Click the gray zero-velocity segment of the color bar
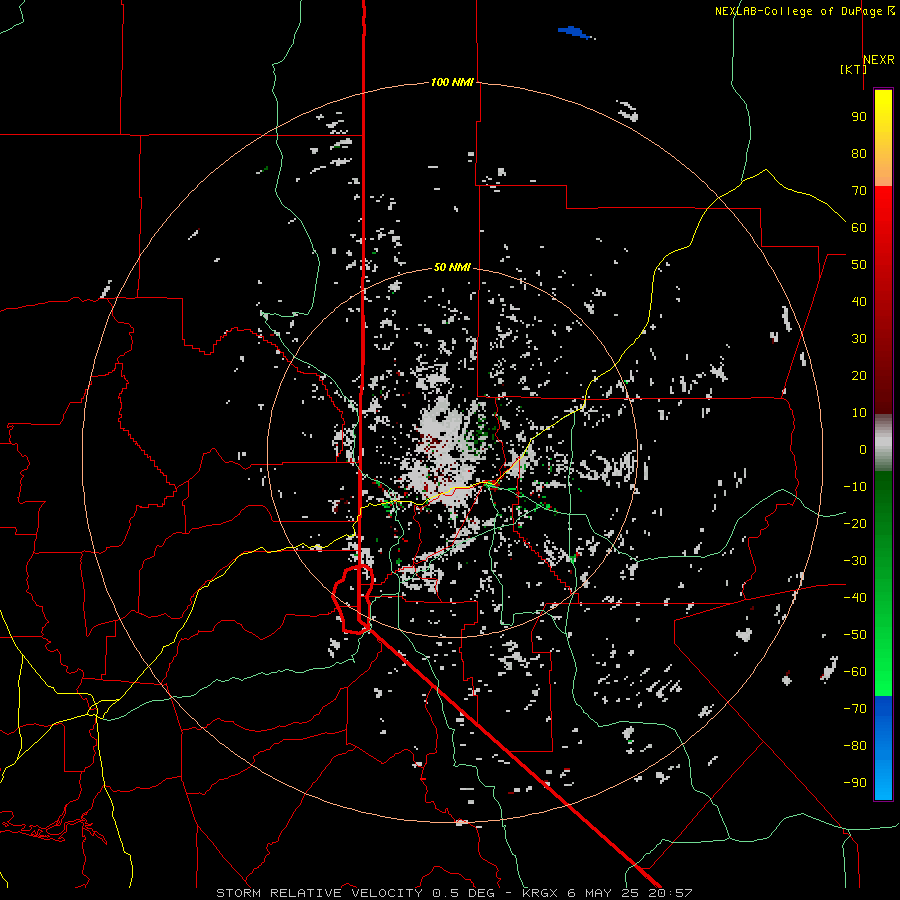 (883, 443)
